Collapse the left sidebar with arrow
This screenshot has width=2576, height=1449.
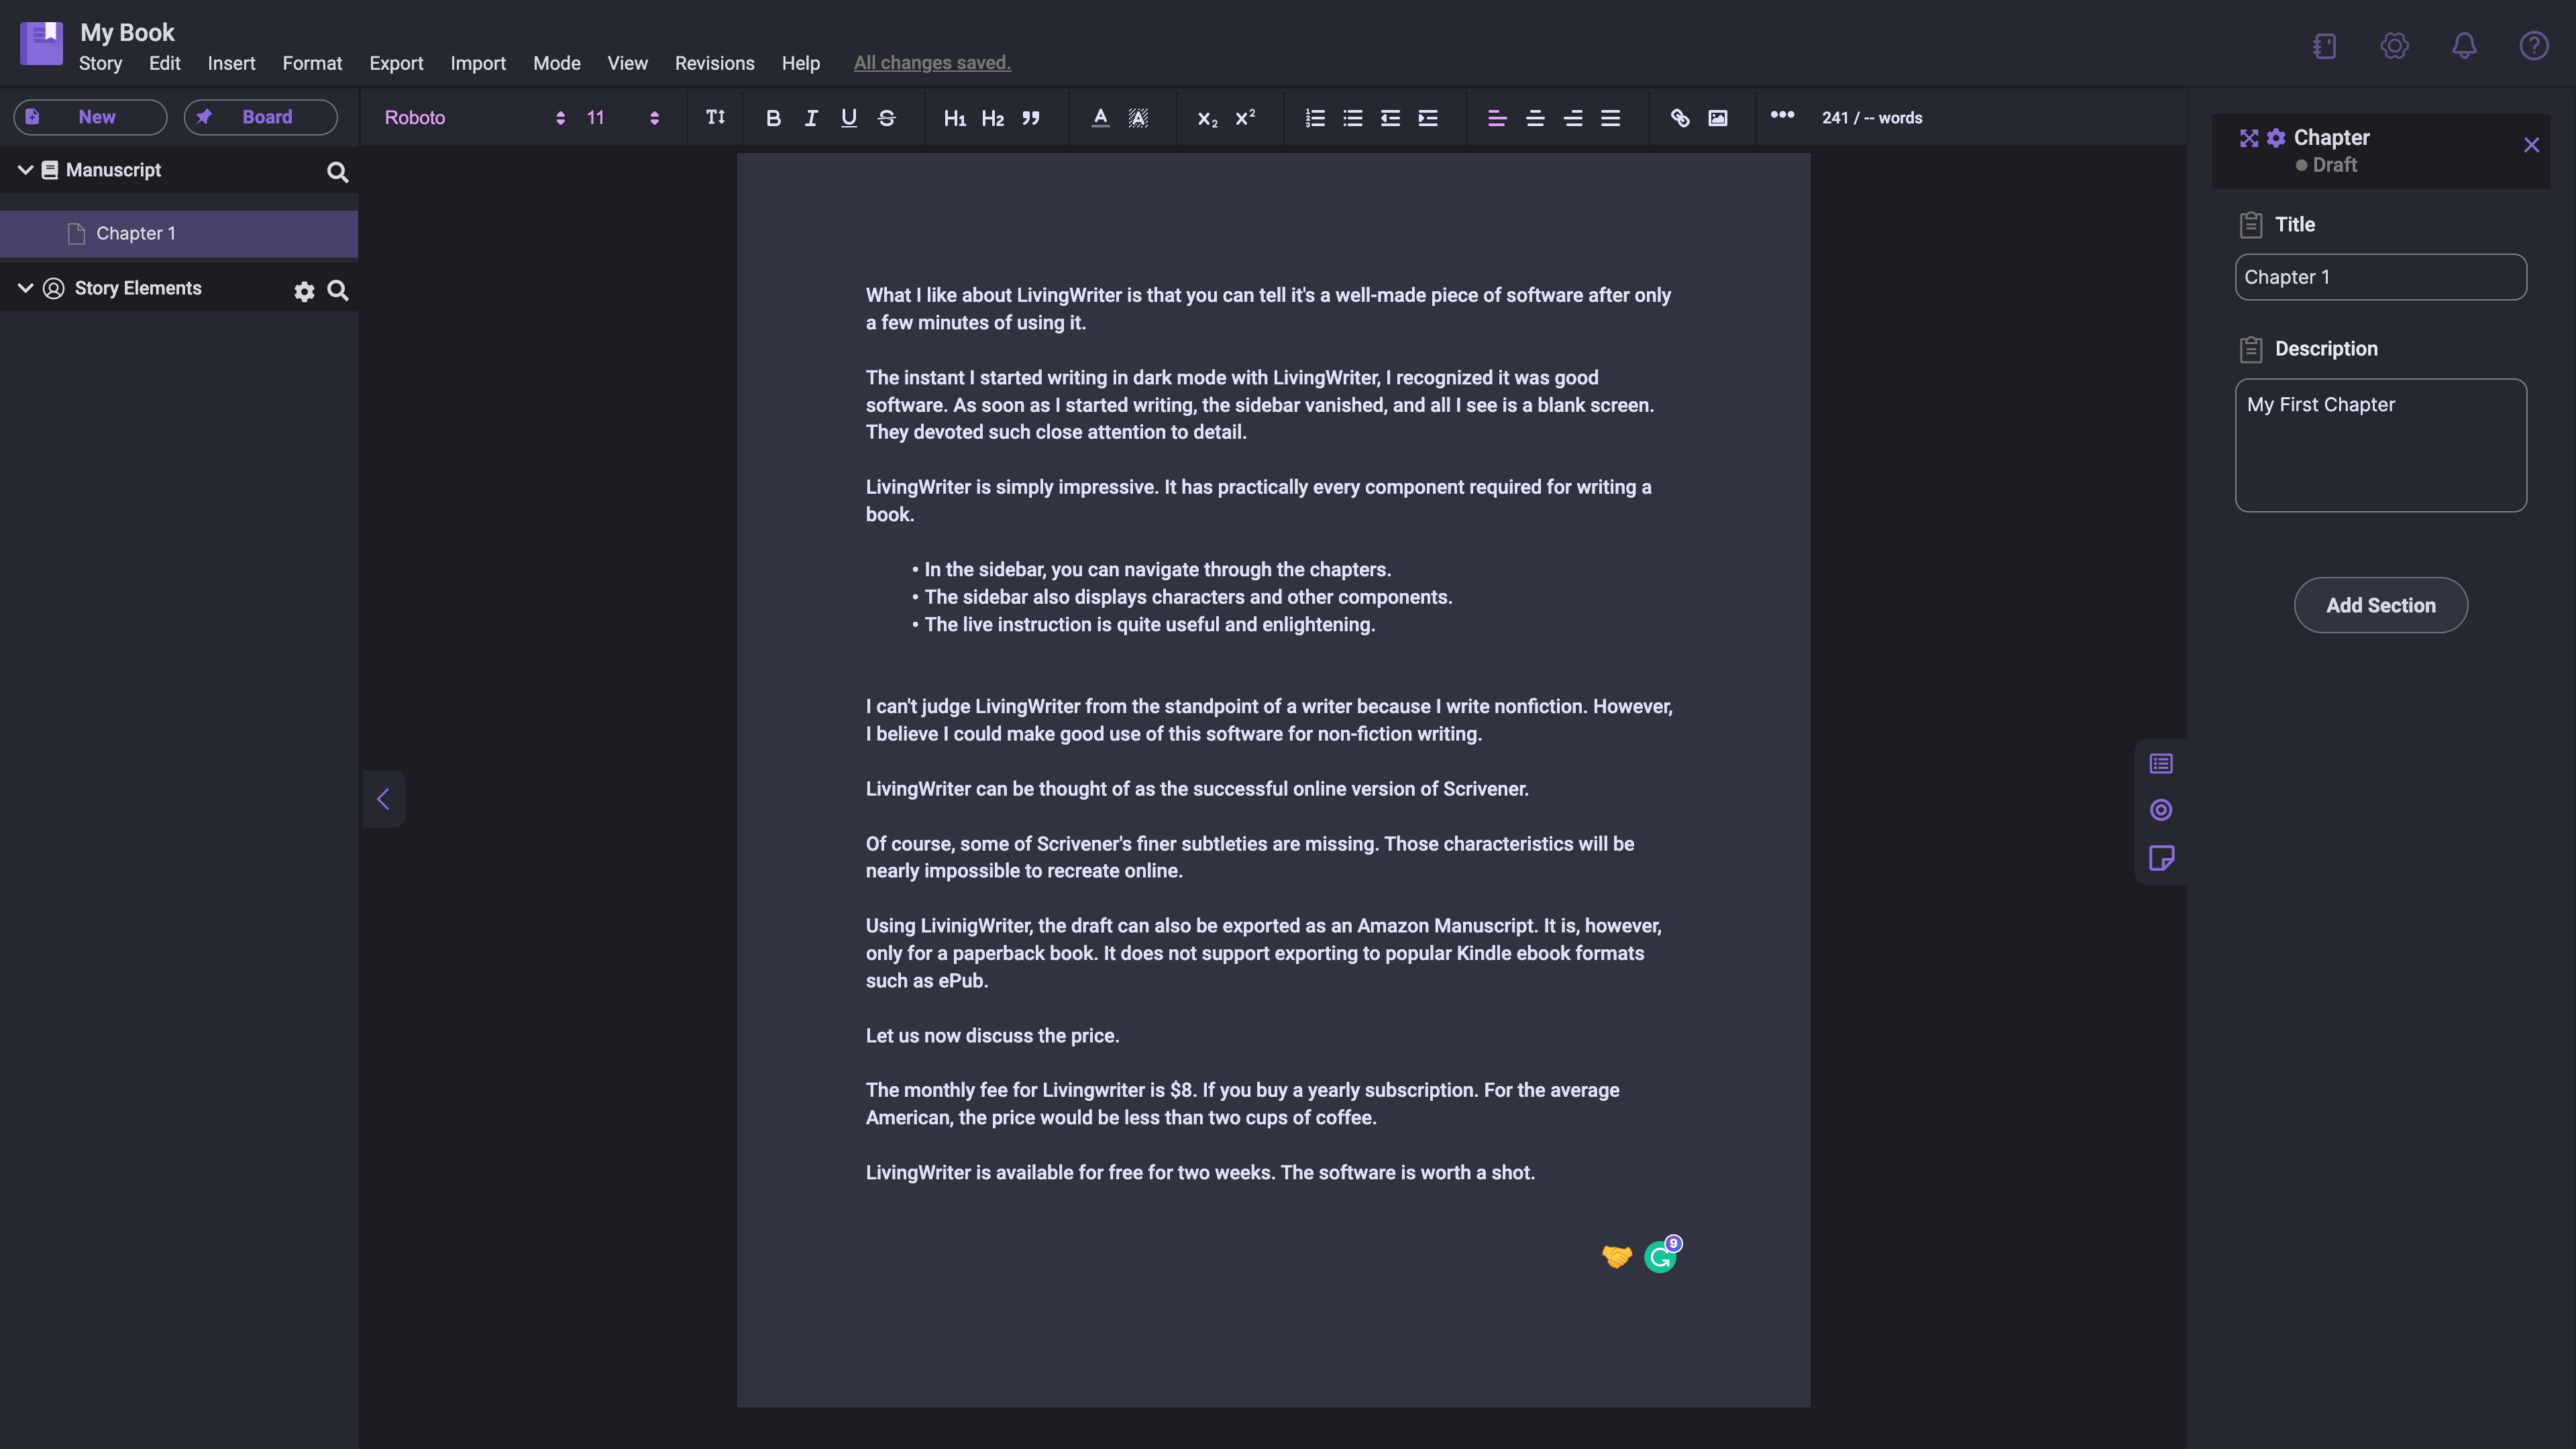pyautogui.click(x=383, y=798)
